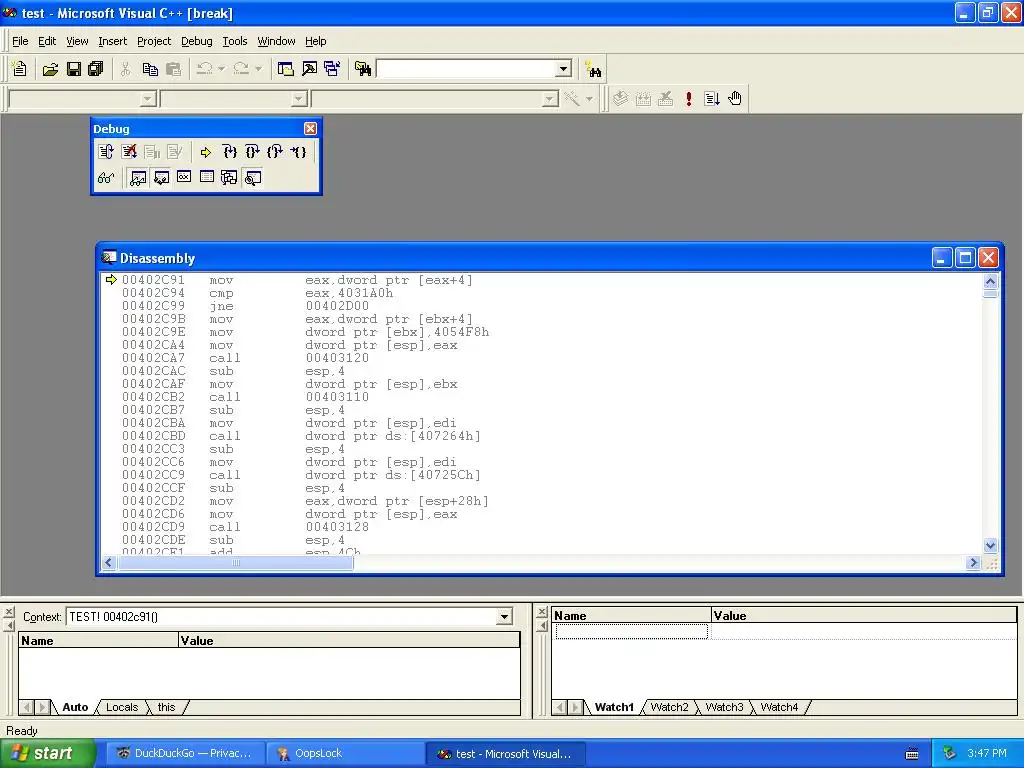
Task: Click the yellow arrow Show Next Statement icon
Action: click(206, 152)
